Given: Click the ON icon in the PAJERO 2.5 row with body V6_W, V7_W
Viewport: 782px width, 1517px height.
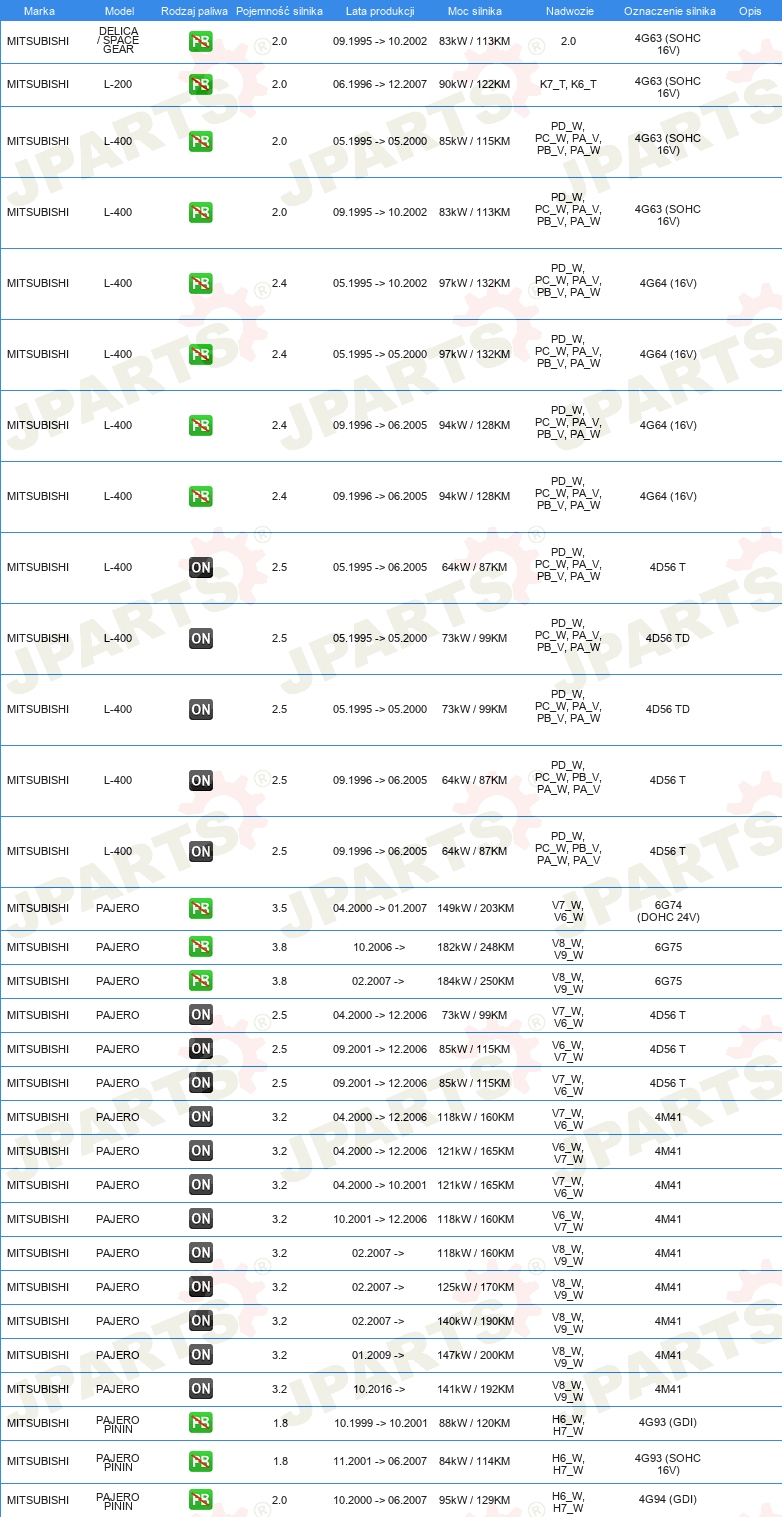Looking at the screenshot, I should pyautogui.click(x=200, y=1048).
